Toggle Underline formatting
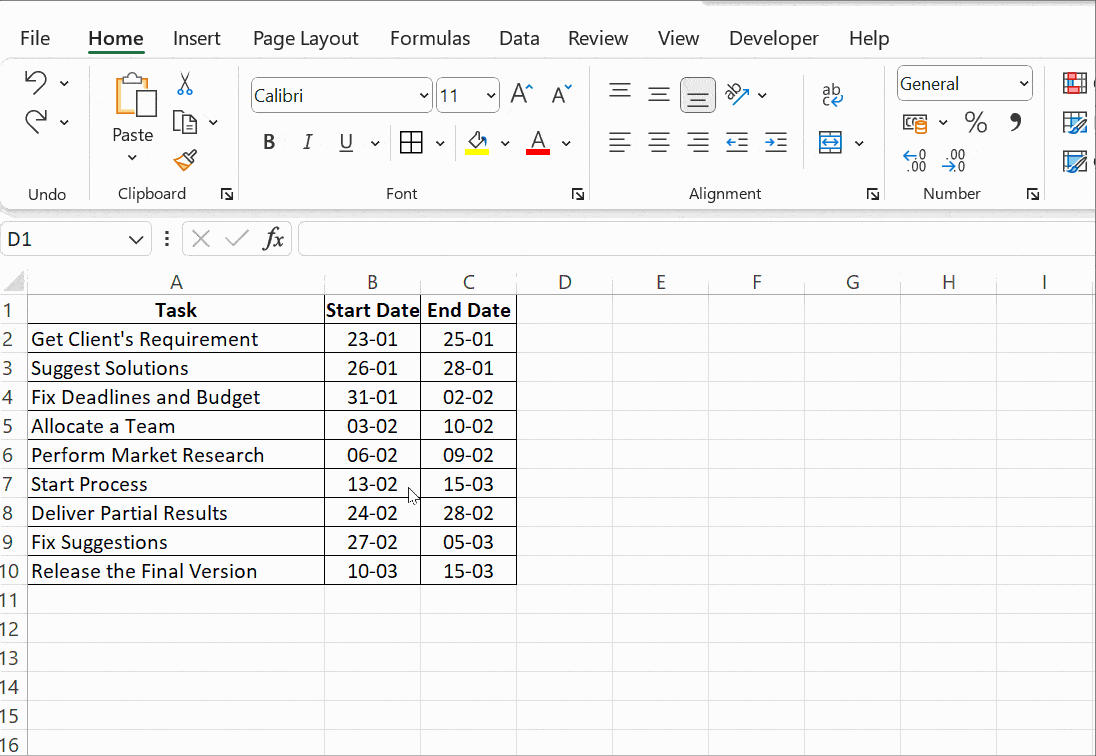 [x=344, y=142]
